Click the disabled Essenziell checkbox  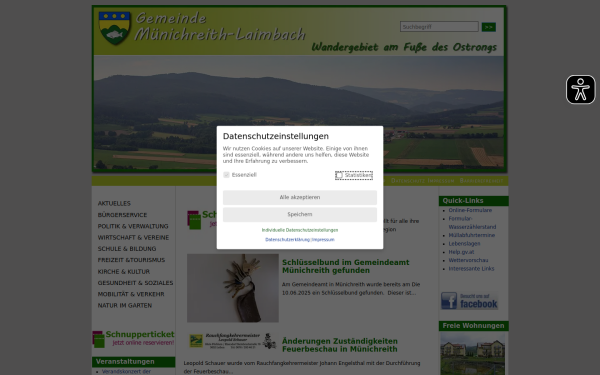[227, 175]
